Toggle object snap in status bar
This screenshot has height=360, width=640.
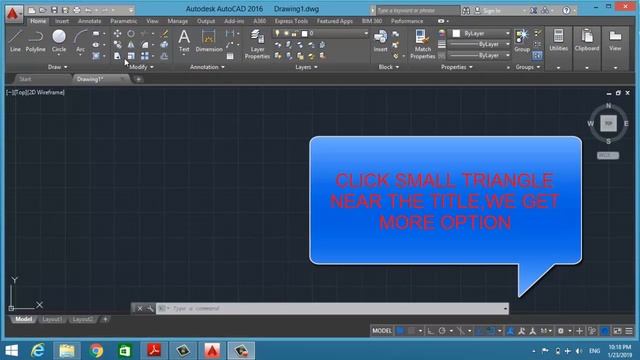point(490,331)
